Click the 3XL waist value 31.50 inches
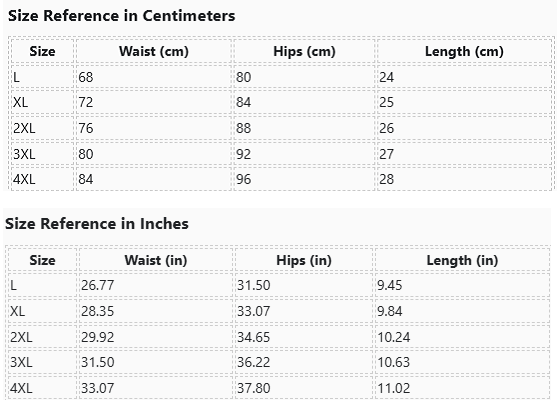 pyautogui.click(x=98, y=362)
